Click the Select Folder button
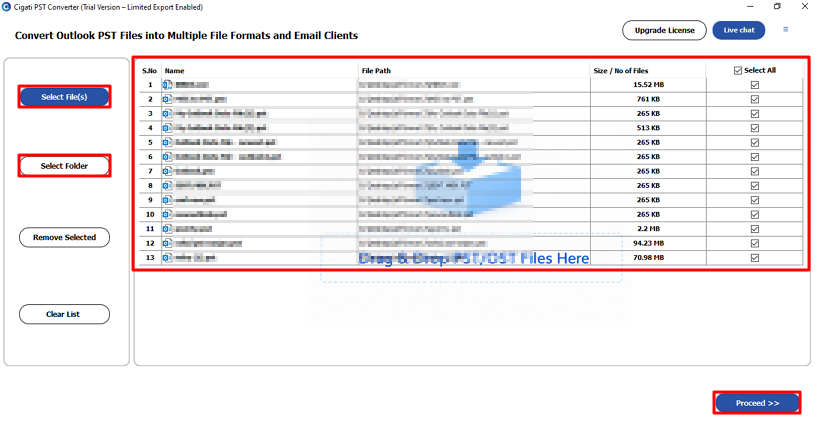820x437 pixels. click(64, 166)
